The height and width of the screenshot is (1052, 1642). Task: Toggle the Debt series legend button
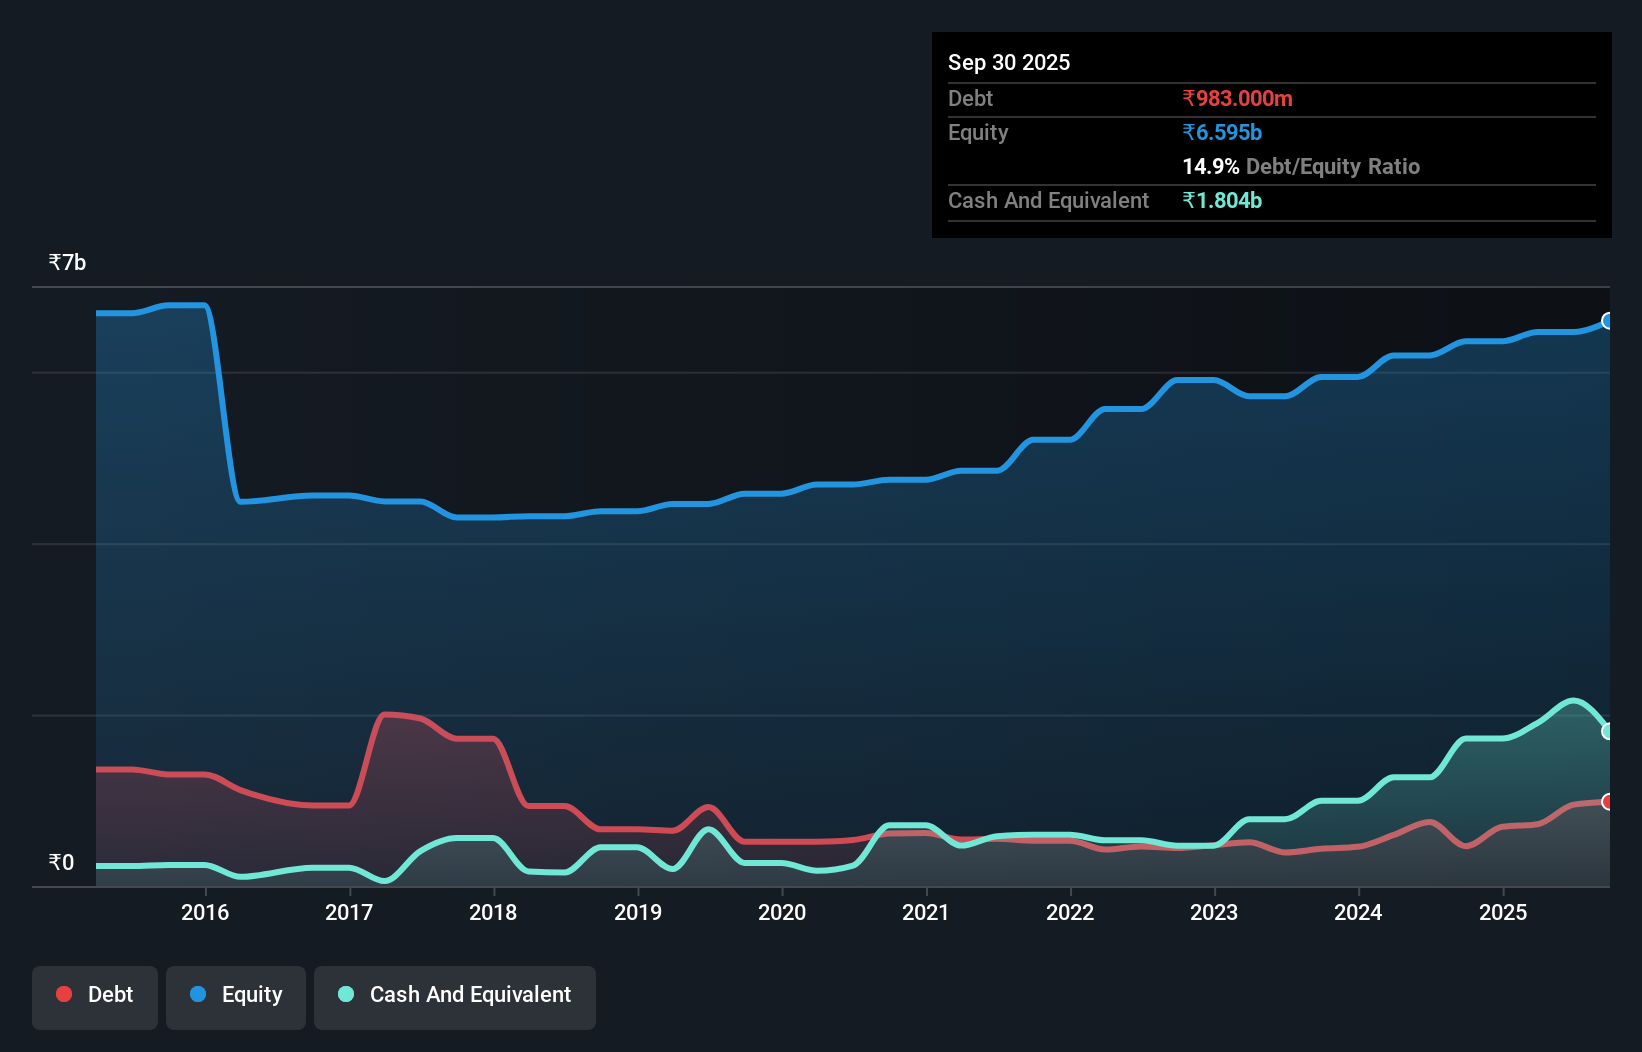(x=95, y=997)
